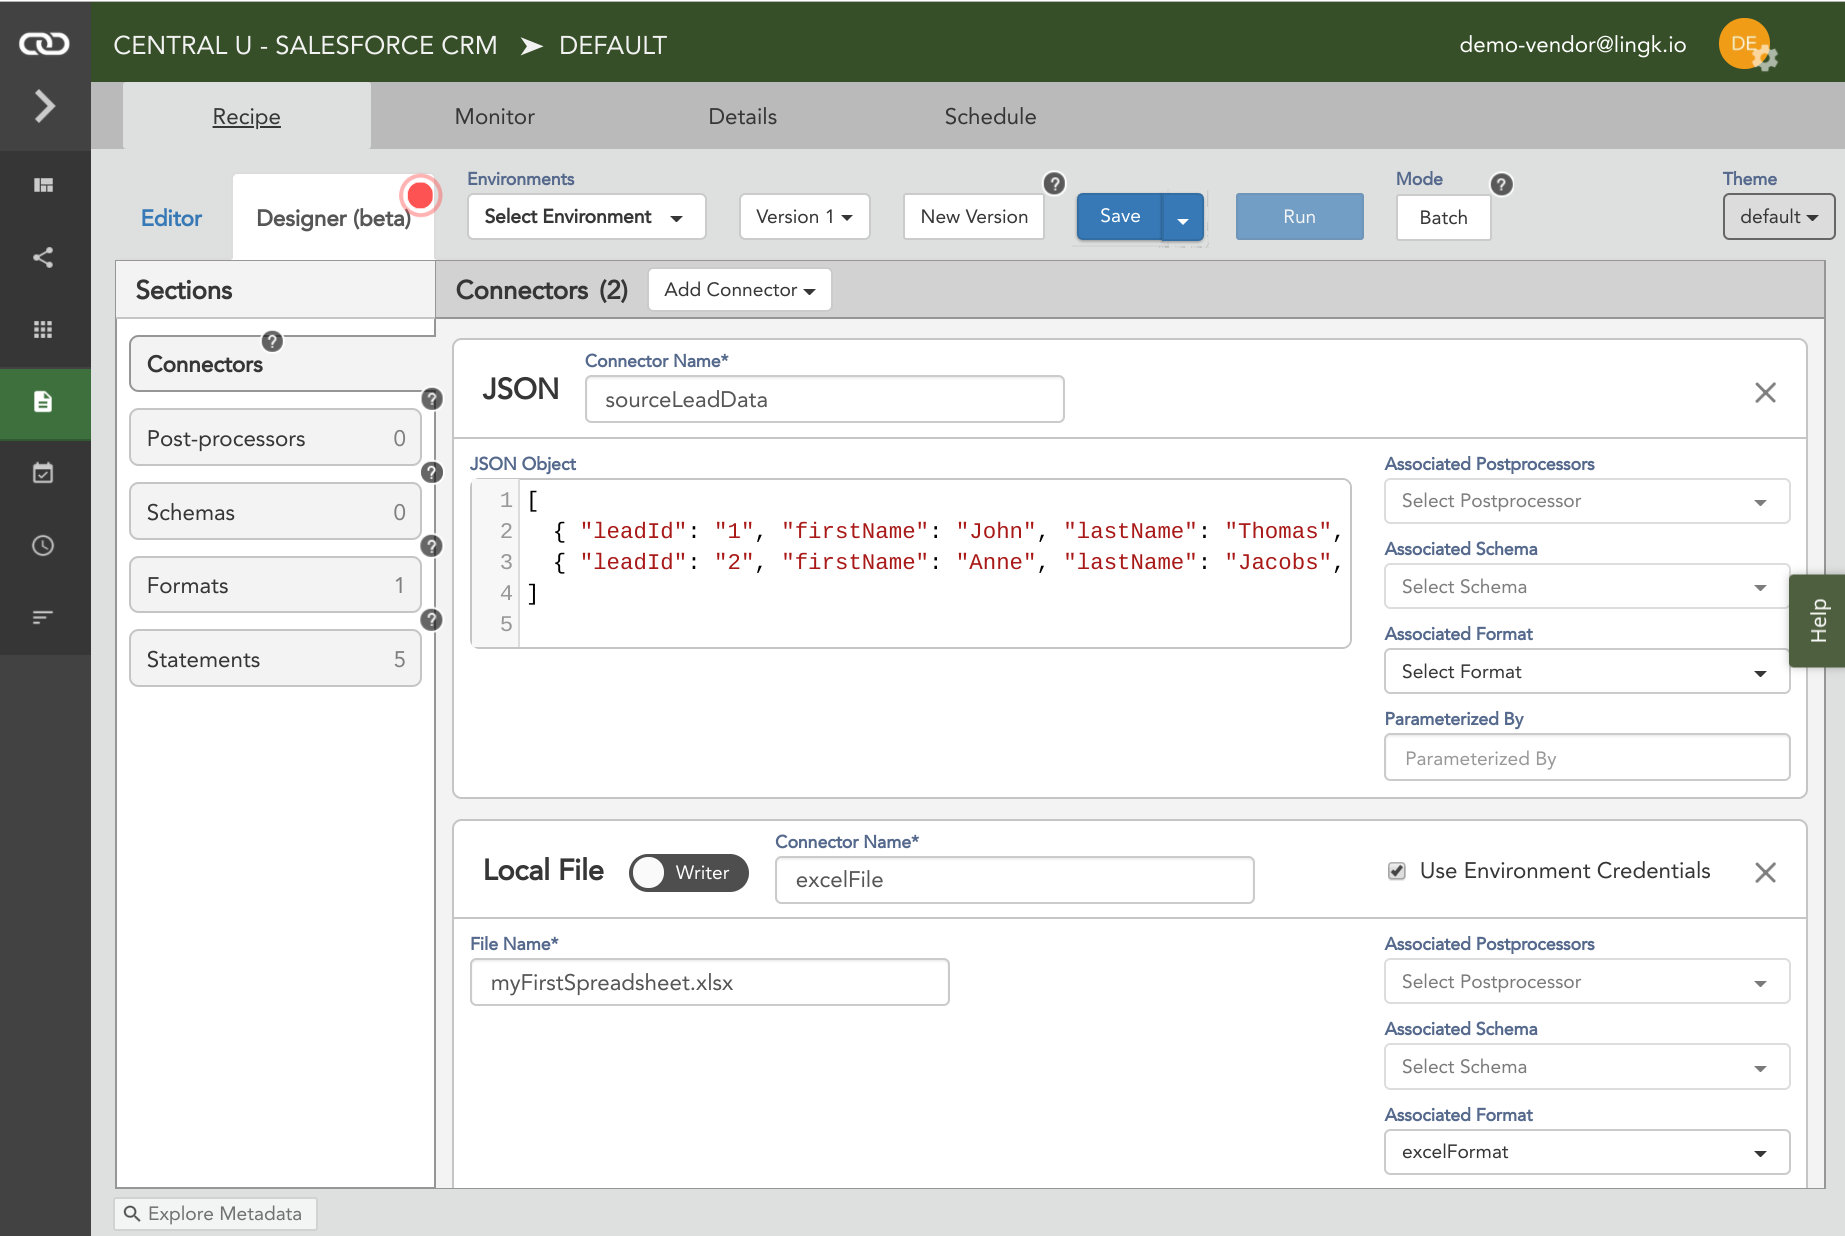The height and width of the screenshot is (1236, 1845).
Task: Switch to the Recipe tab
Action: (246, 116)
